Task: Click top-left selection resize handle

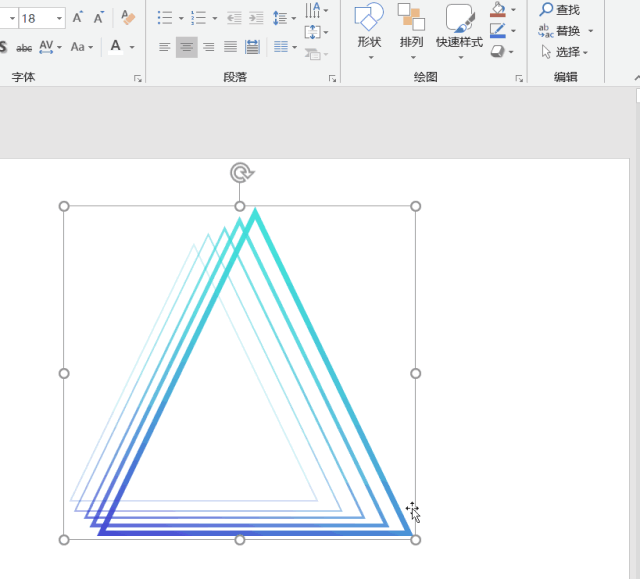Action: coord(64,206)
